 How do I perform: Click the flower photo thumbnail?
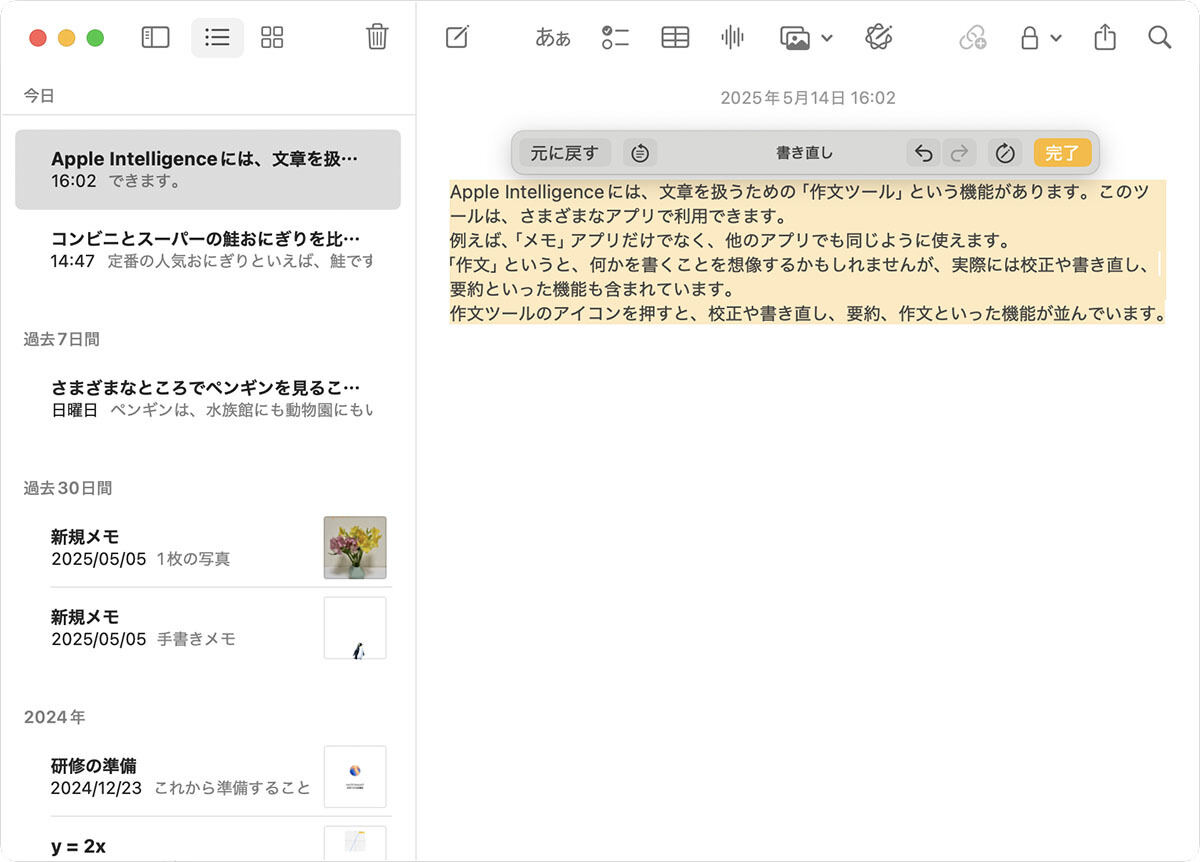click(x=355, y=547)
